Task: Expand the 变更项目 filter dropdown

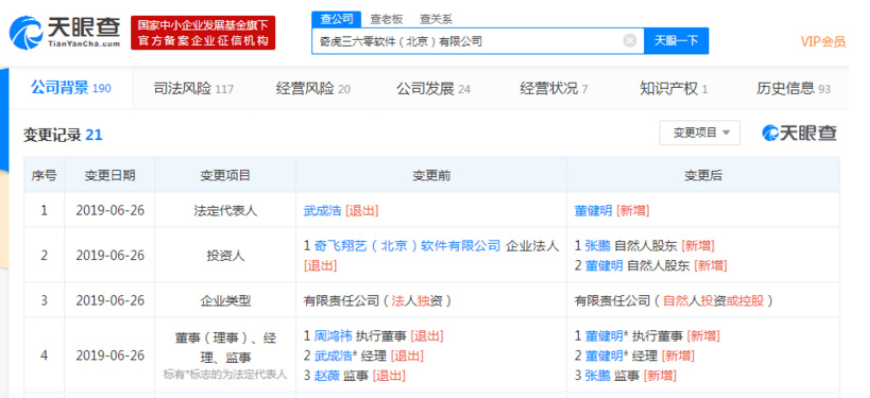Action: coord(700,133)
